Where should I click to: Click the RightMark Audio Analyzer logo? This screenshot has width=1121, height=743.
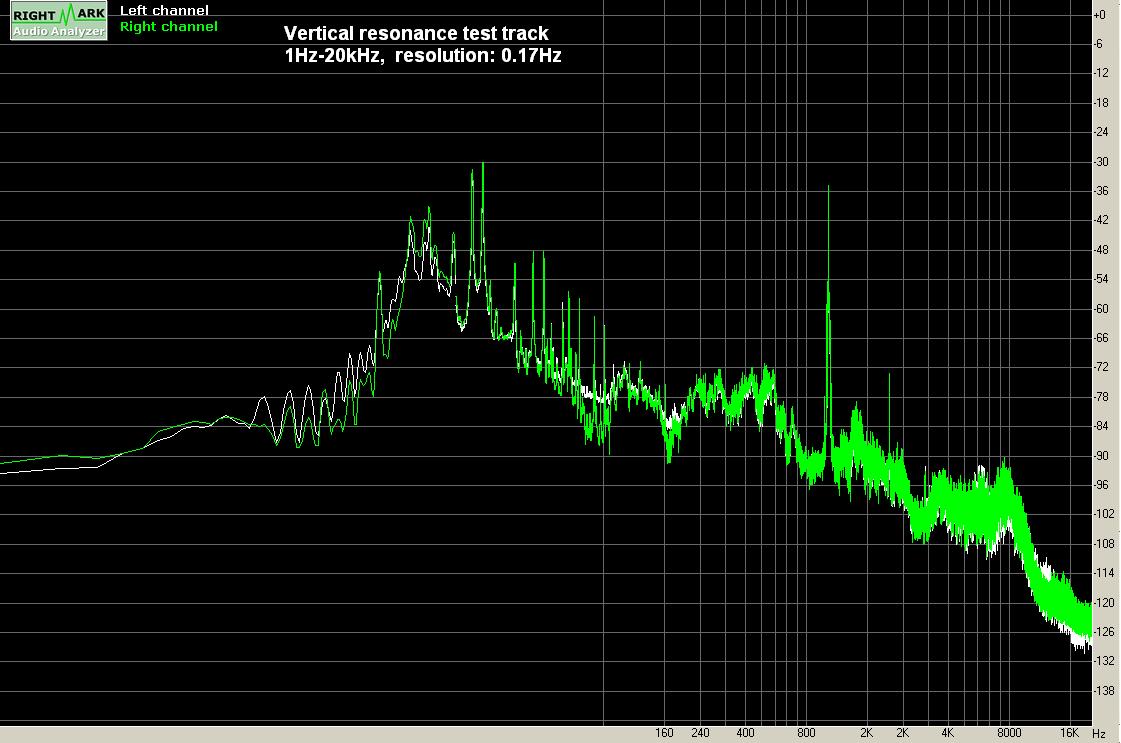(x=59, y=21)
